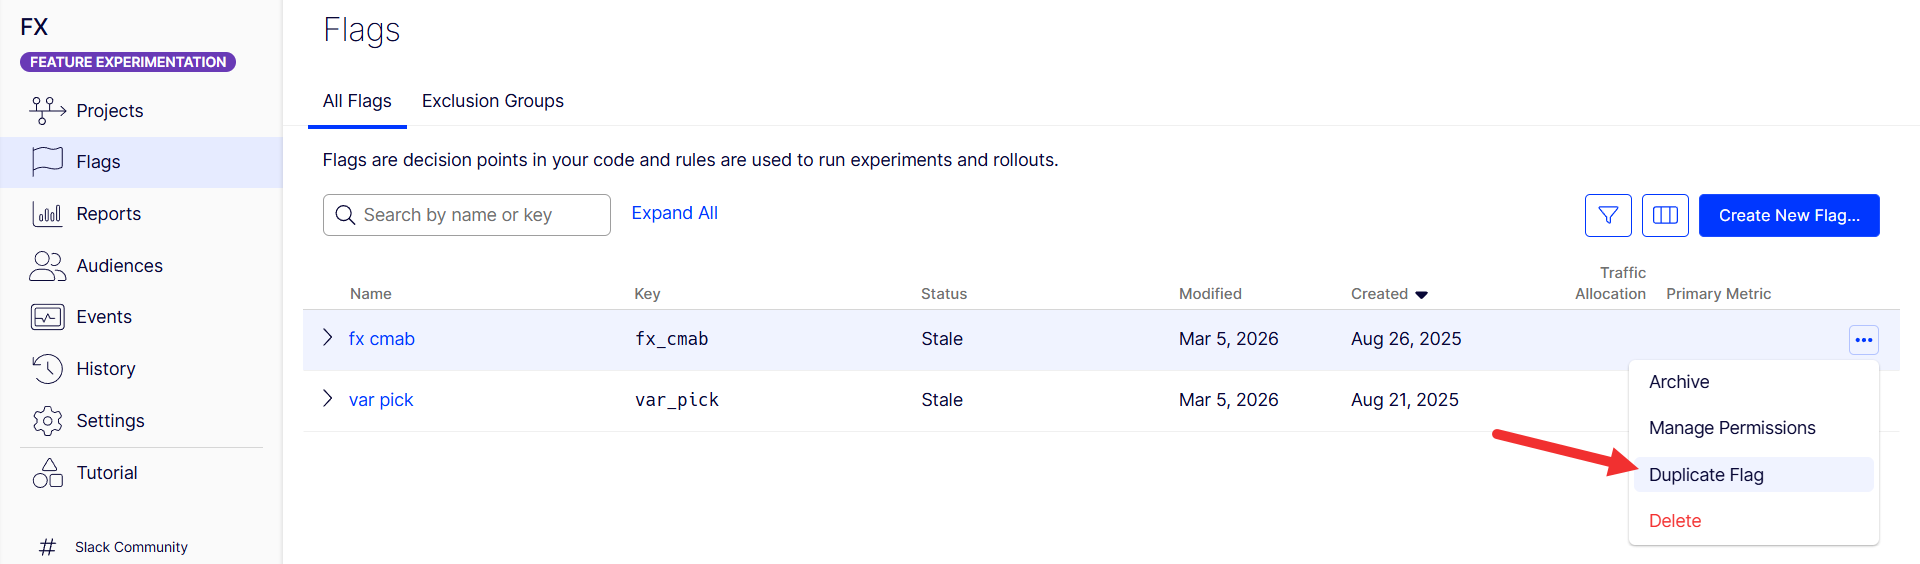Click the Expand All link
1920x564 pixels.
tap(674, 213)
